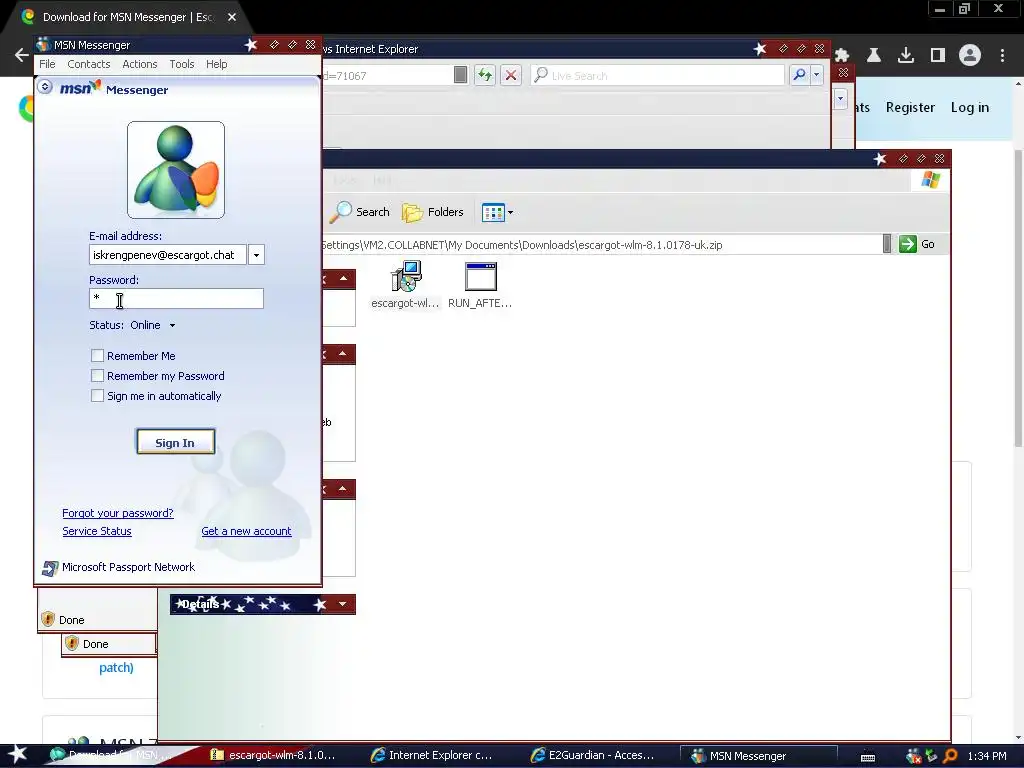
Task: Click the shield icon next to lower Done
Action: 72,643
